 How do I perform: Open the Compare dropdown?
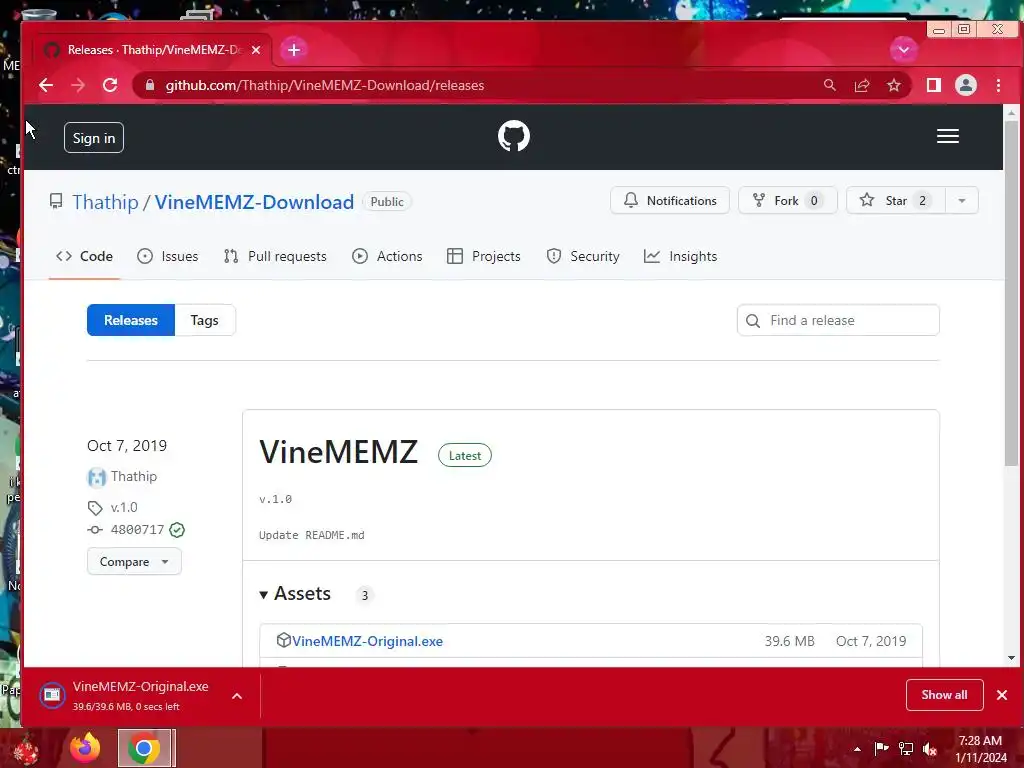click(x=134, y=562)
